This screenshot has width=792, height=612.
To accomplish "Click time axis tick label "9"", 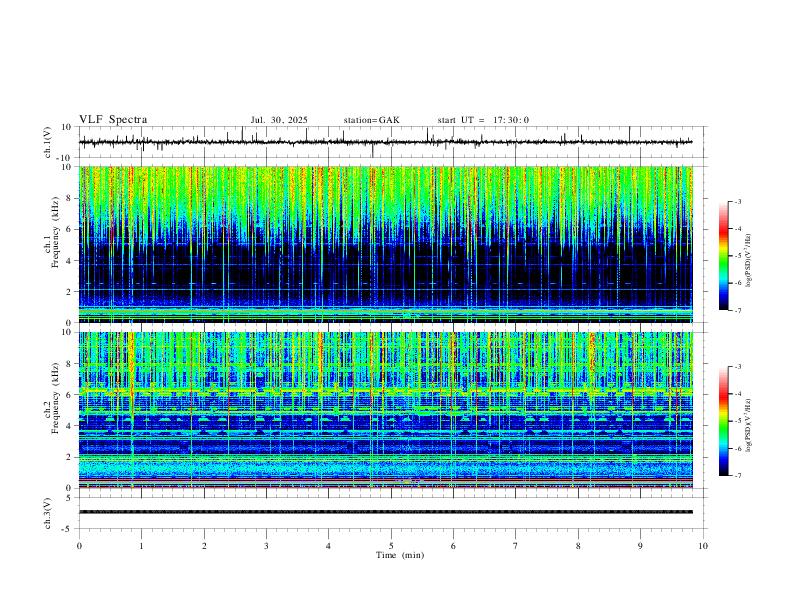I will point(640,546).
